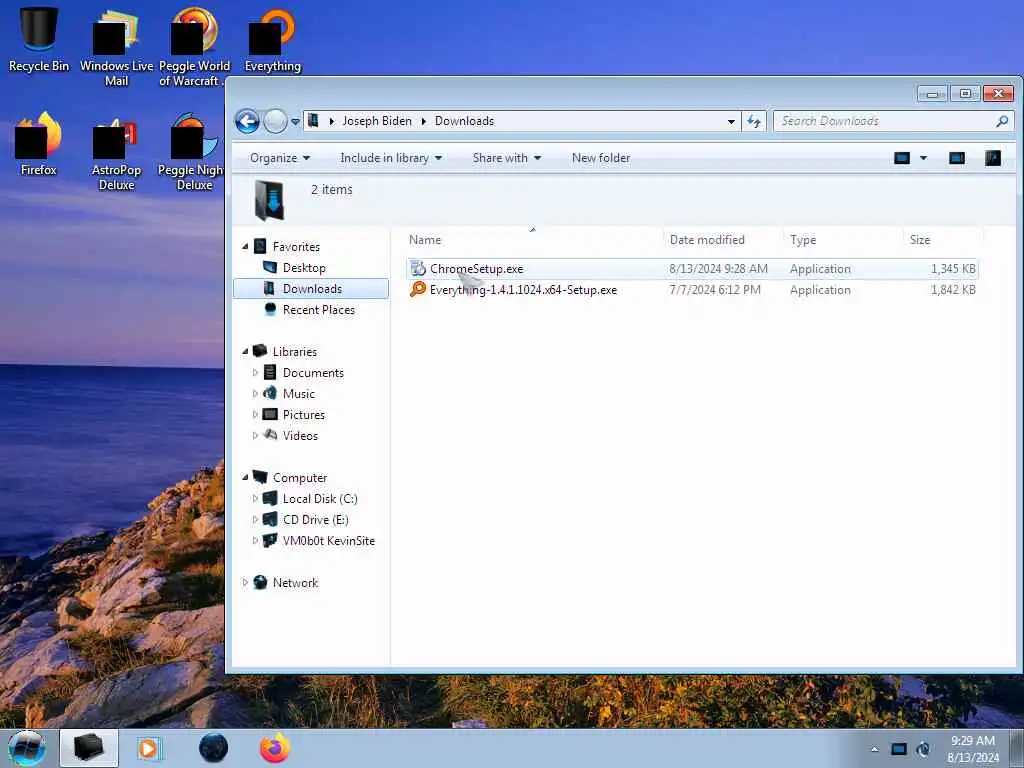The height and width of the screenshot is (768, 1024).
Task: Open recent pages dropdown arrow
Action: coord(295,121)
